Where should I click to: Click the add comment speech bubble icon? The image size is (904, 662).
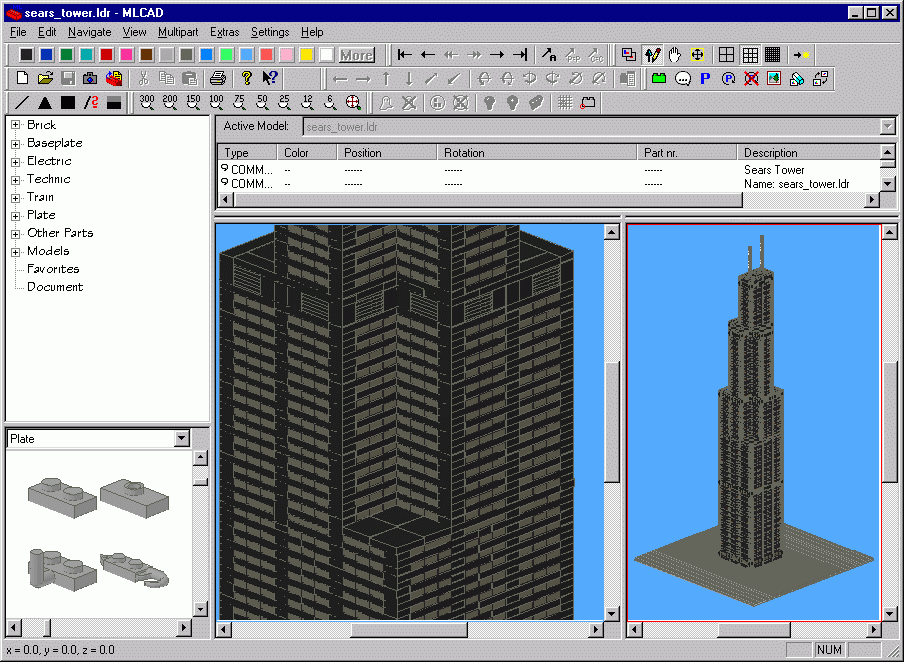[683, 78]
